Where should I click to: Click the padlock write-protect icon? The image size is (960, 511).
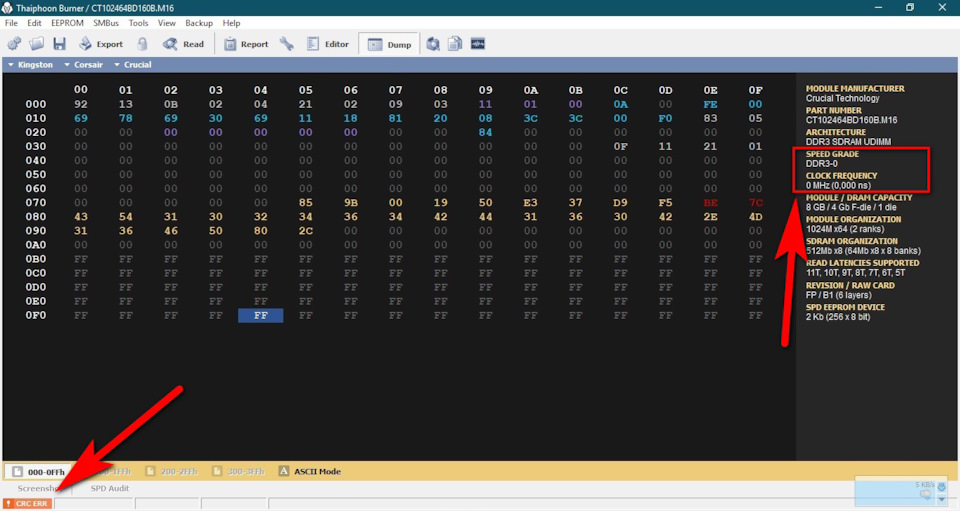[x=143, y=44]
